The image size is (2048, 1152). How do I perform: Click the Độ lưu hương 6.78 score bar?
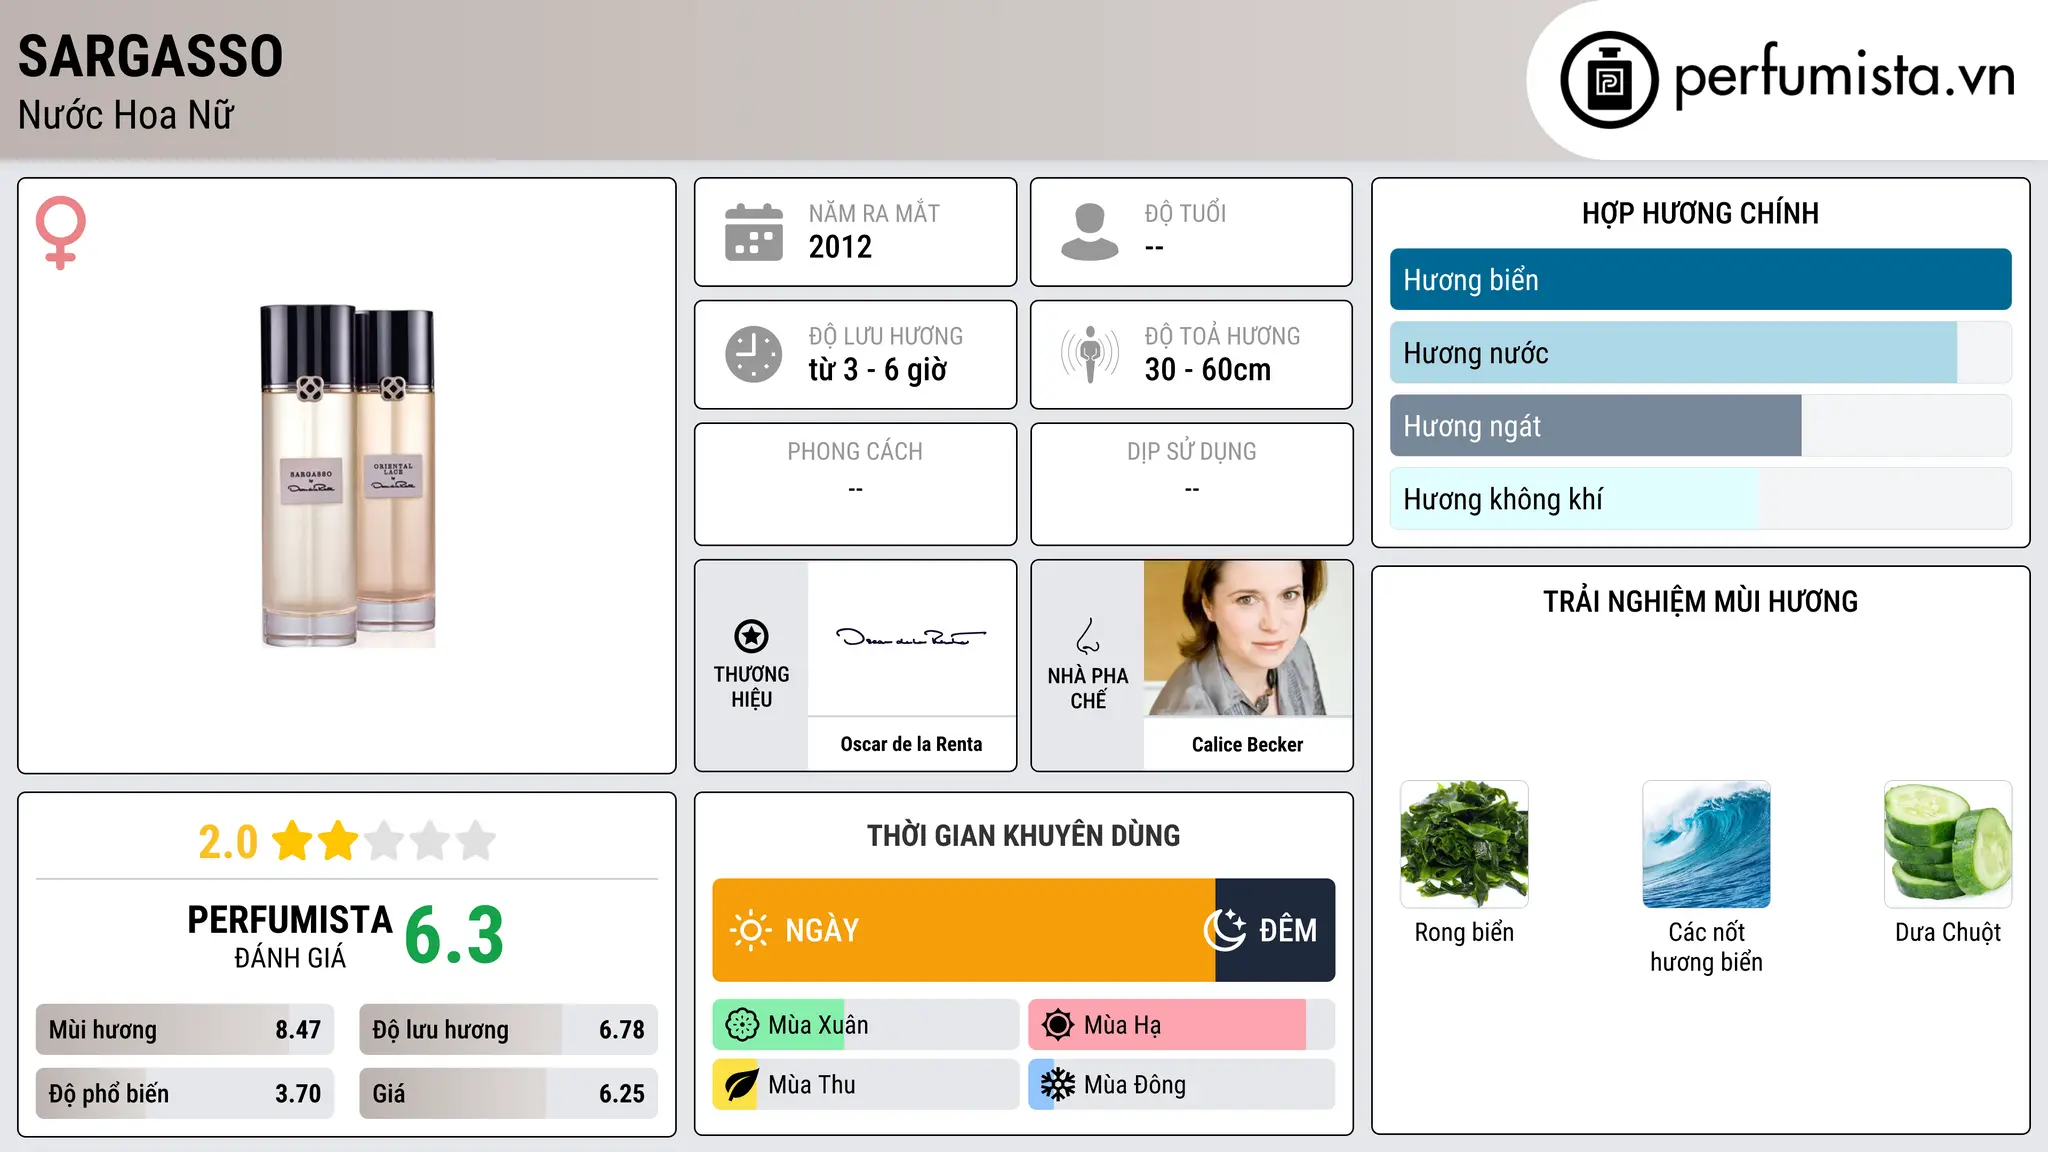point(509,1030)
